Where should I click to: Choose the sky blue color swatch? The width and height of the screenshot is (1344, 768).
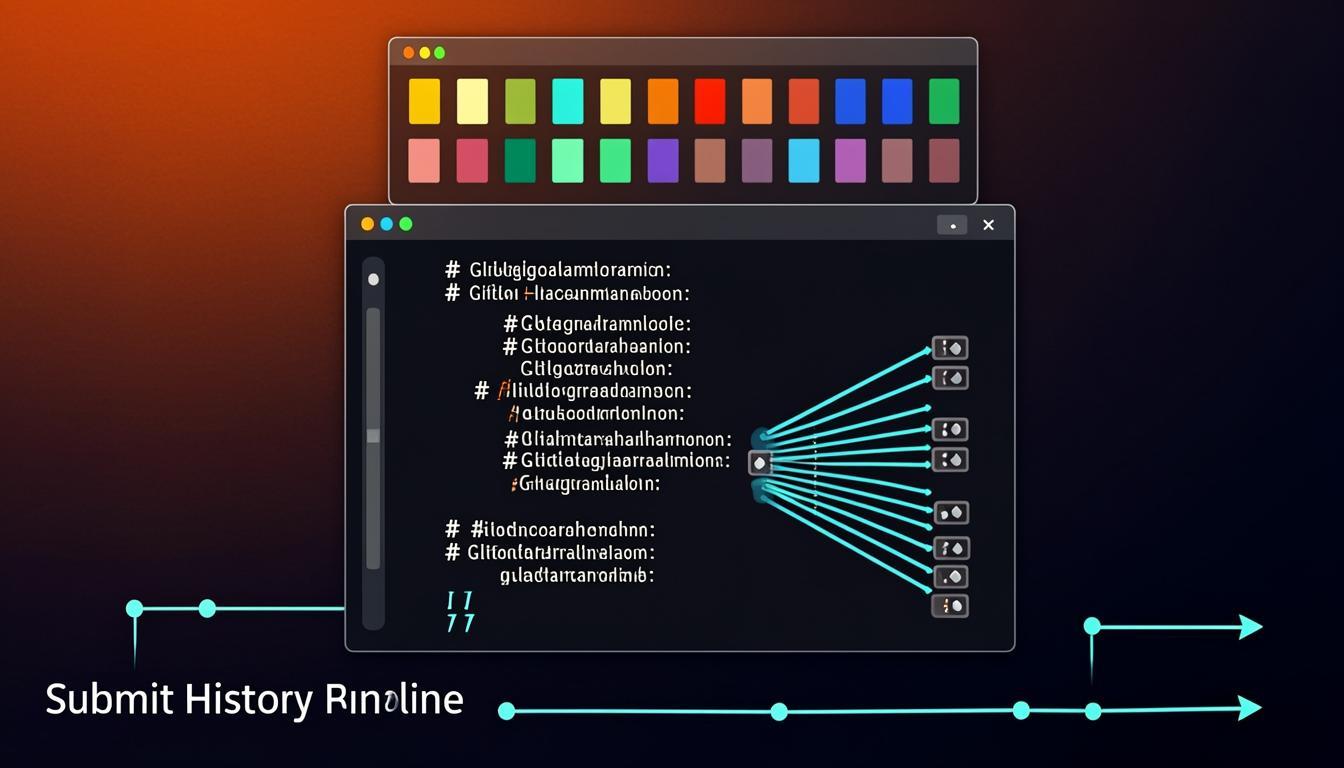click(803, 160)
